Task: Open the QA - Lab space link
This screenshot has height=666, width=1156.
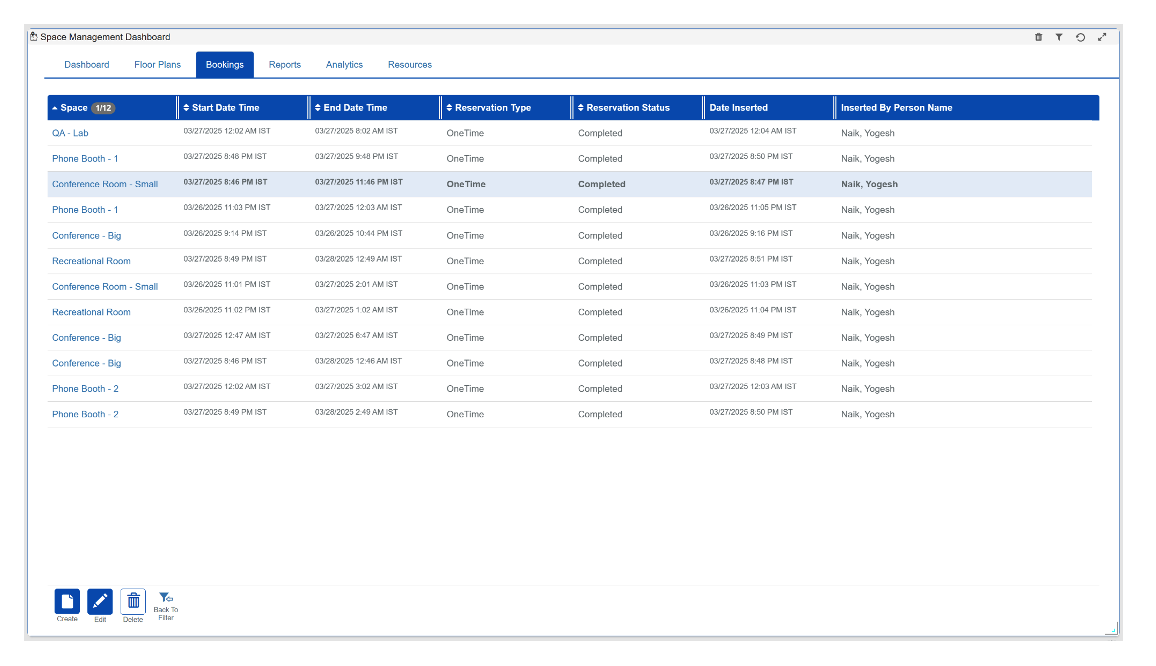Action: pos(70,133)
